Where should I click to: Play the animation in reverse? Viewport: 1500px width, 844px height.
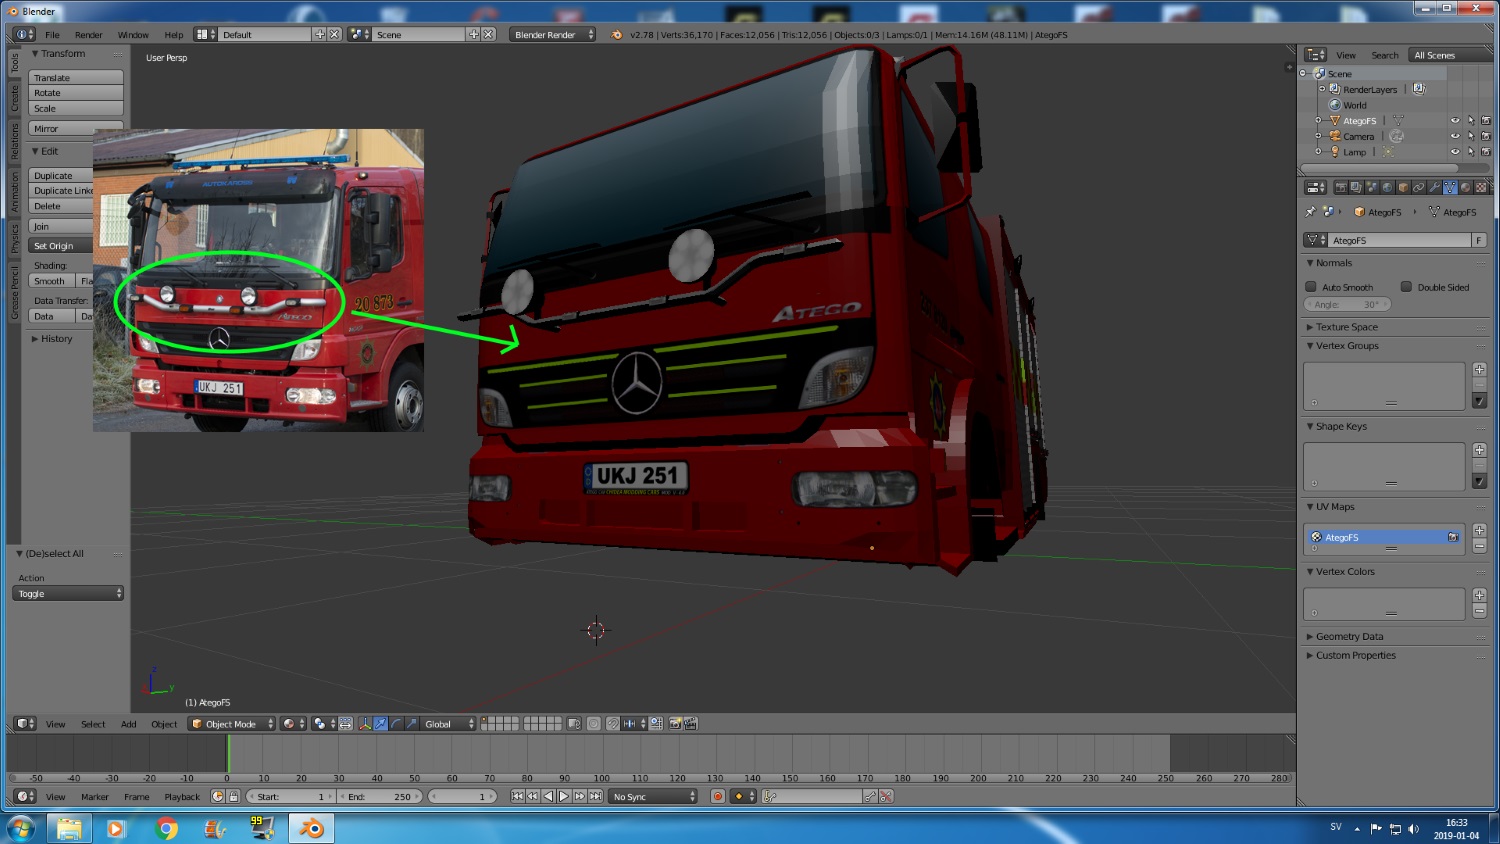click(x=548, y=796)
